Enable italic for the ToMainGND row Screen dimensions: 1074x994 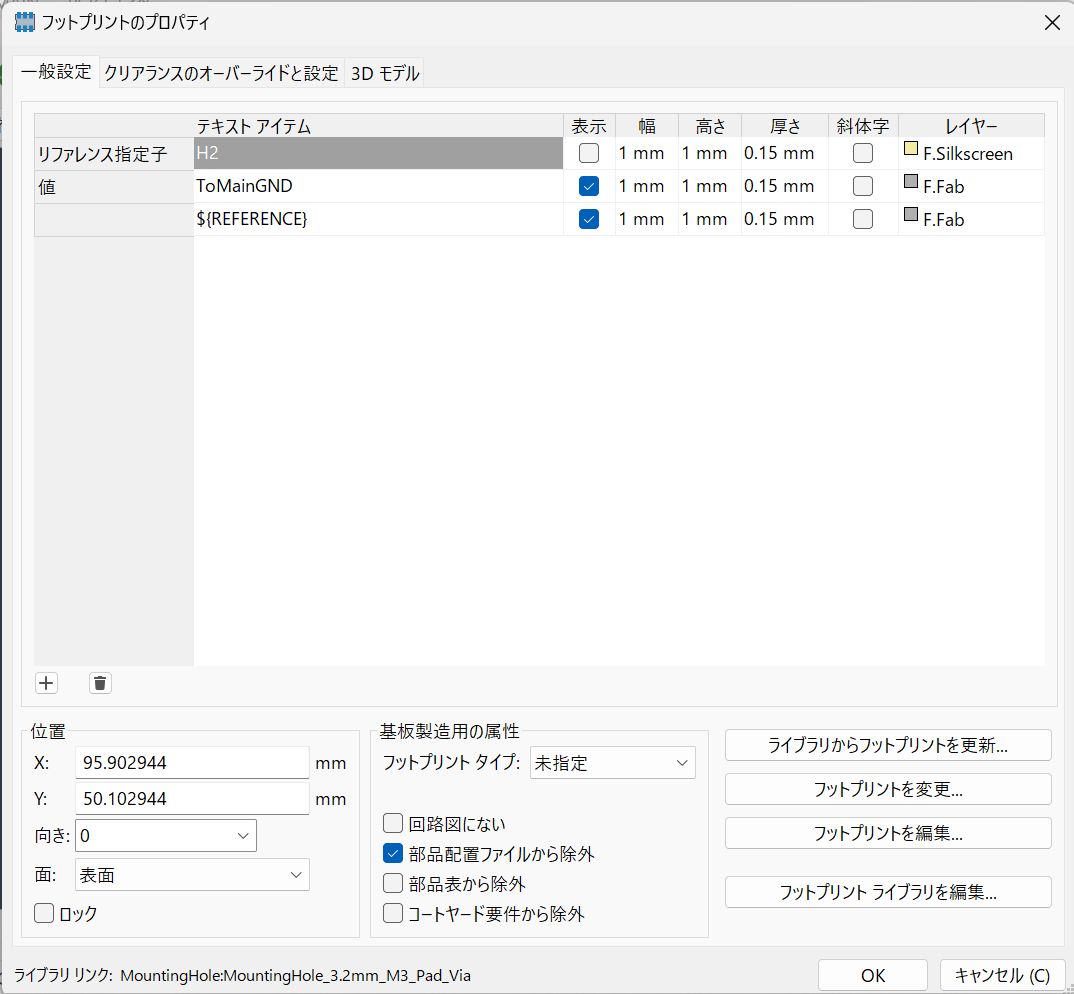(862, 186)
